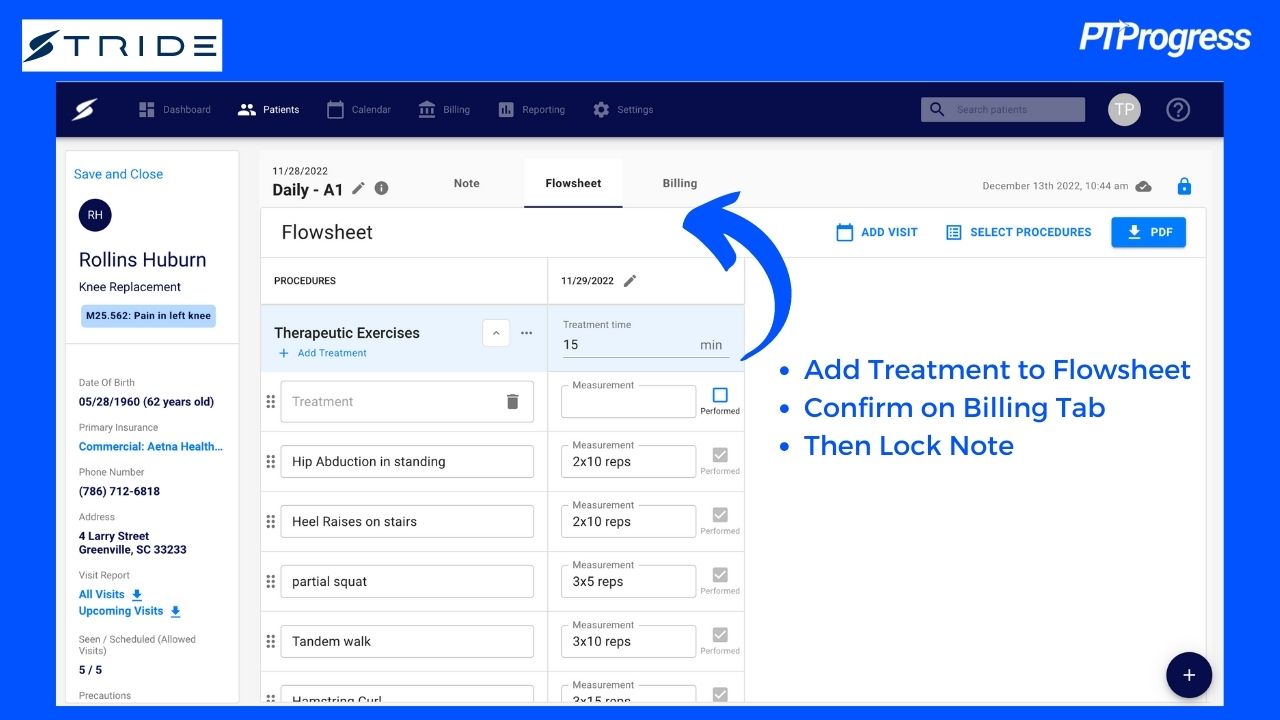Uncheck Performed for Hip Abduction in standing
Image resolution: width=1280 pixels, height=720 pixels.
[x=721, y=454]
